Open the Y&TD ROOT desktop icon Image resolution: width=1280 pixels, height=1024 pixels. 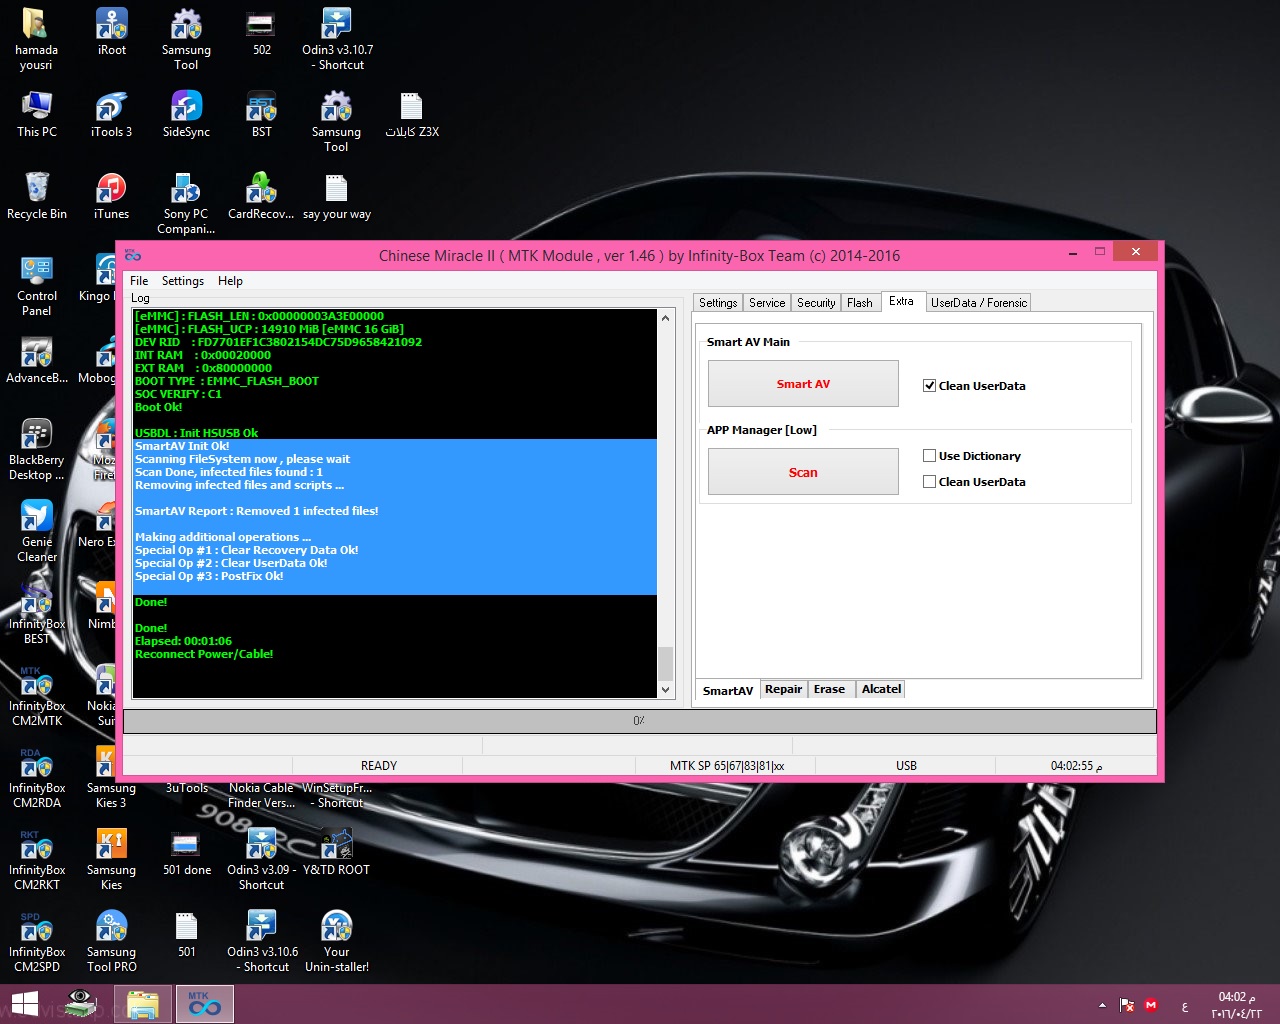coord(337,852)
